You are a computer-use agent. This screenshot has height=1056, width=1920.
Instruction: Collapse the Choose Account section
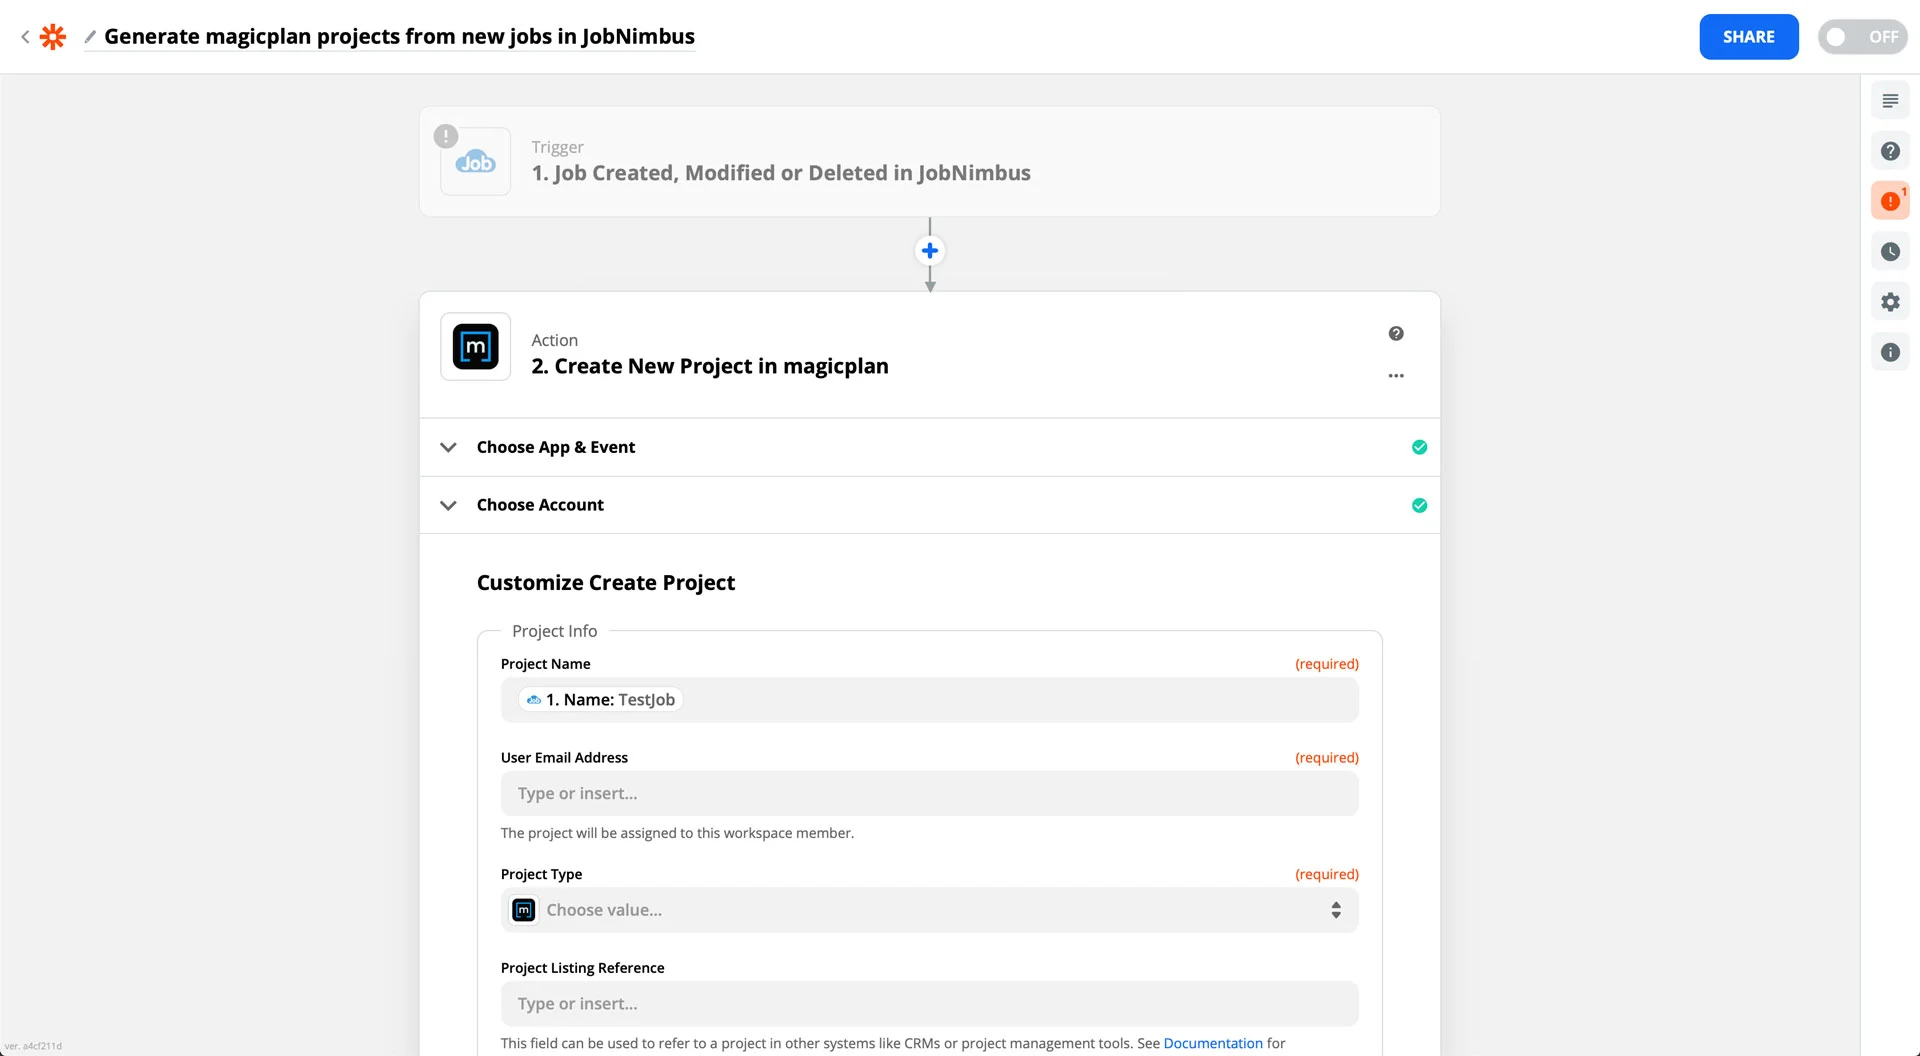pyautogui.click(x=448, y=505)
